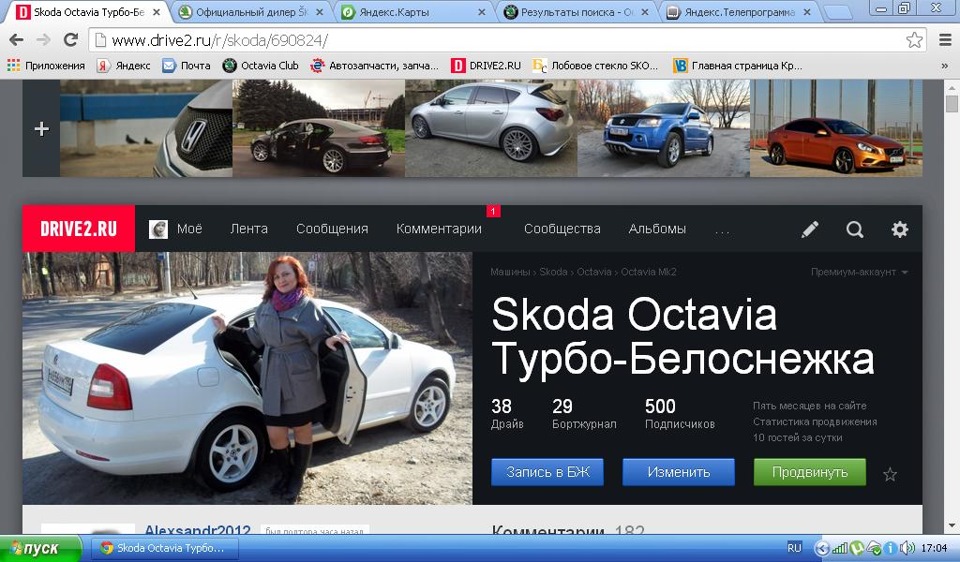Click the favorite star beside Продвинуть
This screenshot has width=960, height=562.
point(890,474)
